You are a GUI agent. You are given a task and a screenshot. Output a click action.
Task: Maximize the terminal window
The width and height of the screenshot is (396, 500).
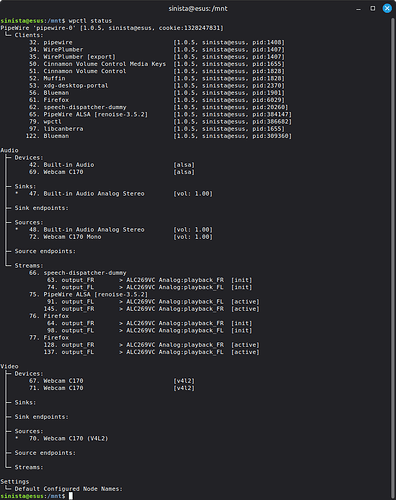[x=373, y=8]
